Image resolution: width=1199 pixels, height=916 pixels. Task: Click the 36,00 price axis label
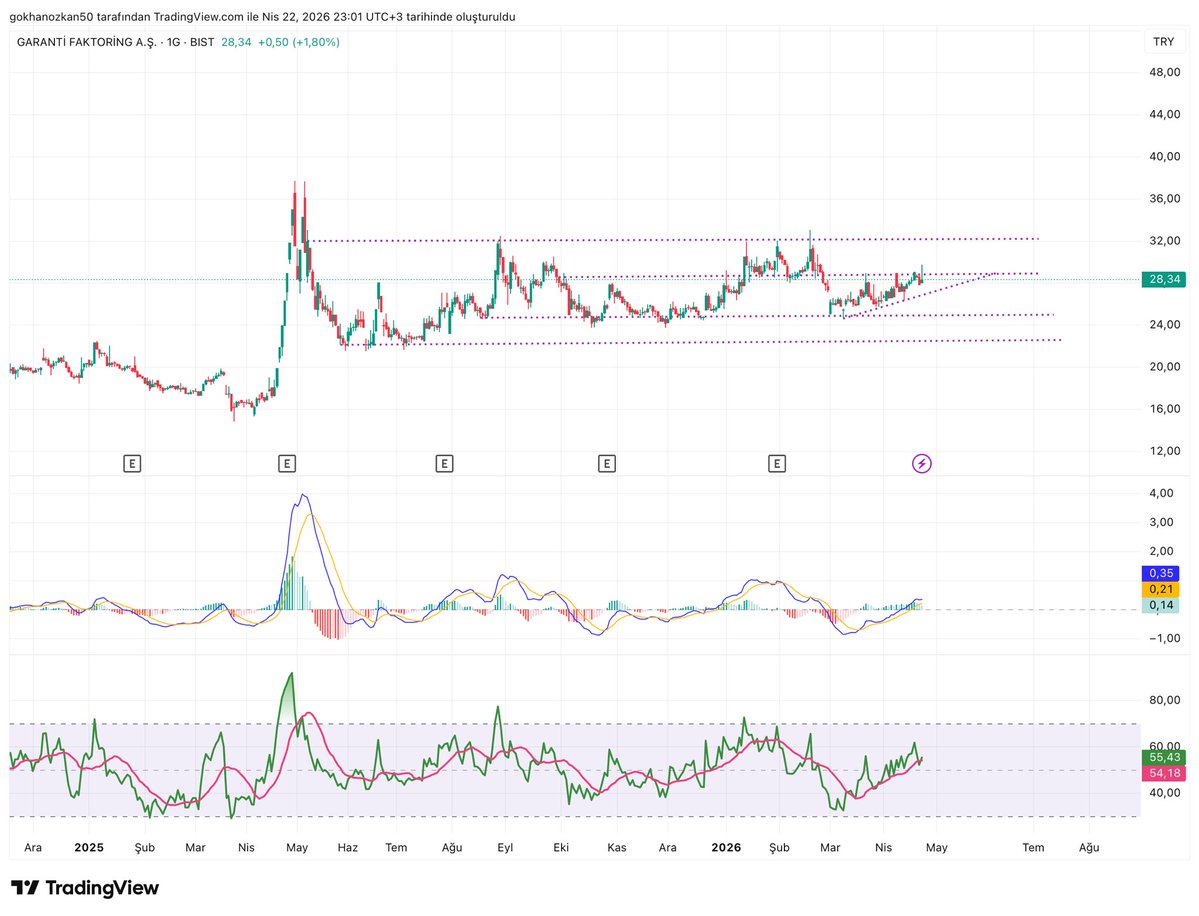pos(1165,198)
